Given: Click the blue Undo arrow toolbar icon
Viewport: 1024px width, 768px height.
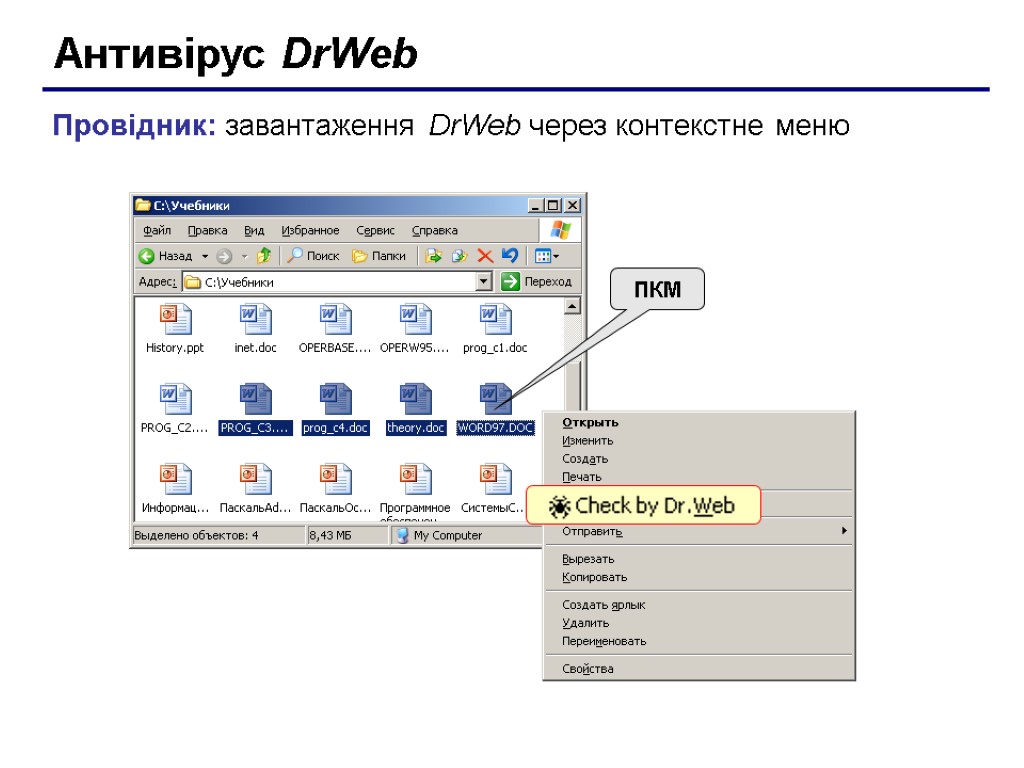Looking at the screenshot, I should tap(510, 255).
